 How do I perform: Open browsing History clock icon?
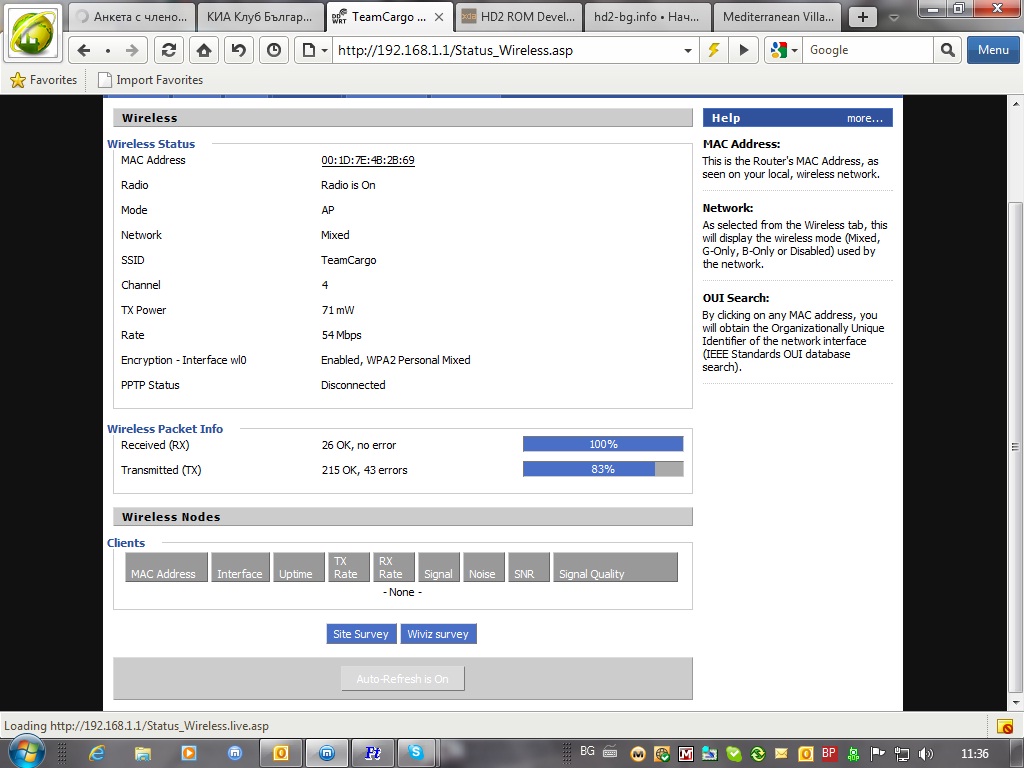coord(273,50)
